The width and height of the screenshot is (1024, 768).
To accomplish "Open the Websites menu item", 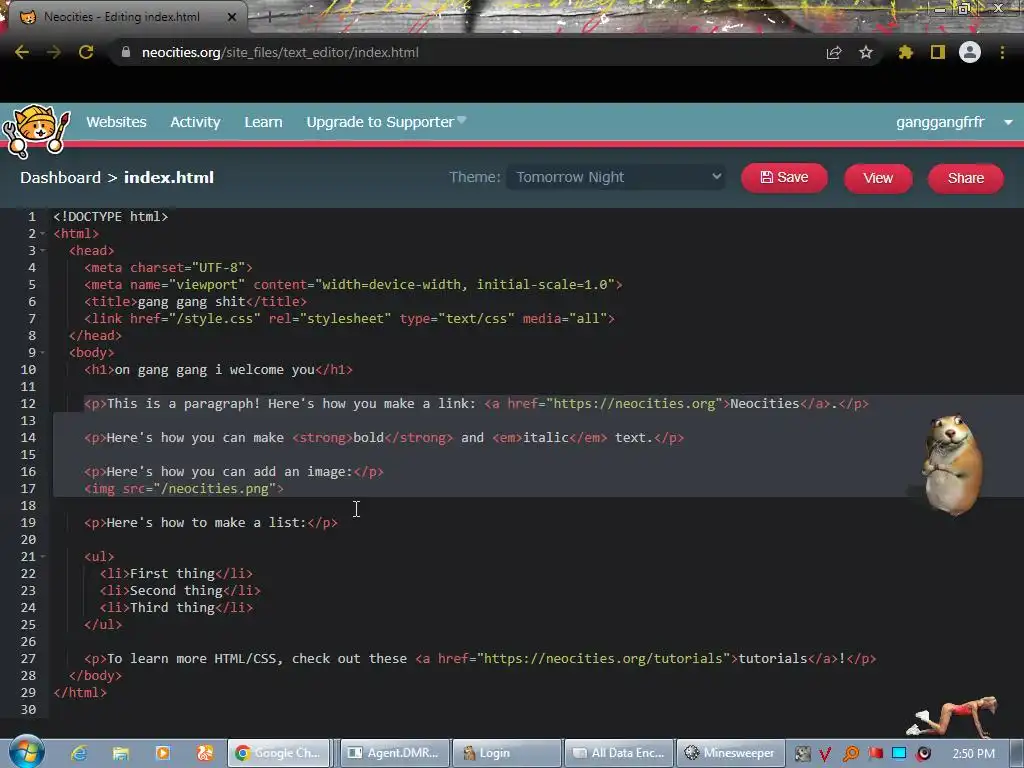I will [x=116, y=122].
